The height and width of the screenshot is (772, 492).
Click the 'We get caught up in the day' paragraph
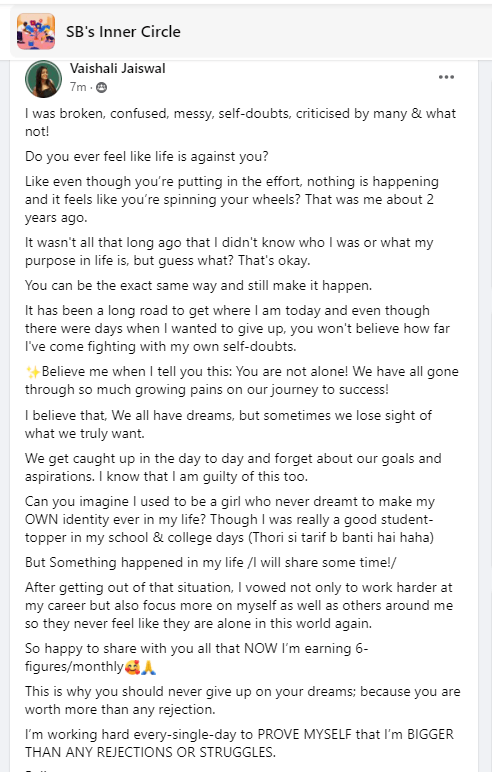233,467
